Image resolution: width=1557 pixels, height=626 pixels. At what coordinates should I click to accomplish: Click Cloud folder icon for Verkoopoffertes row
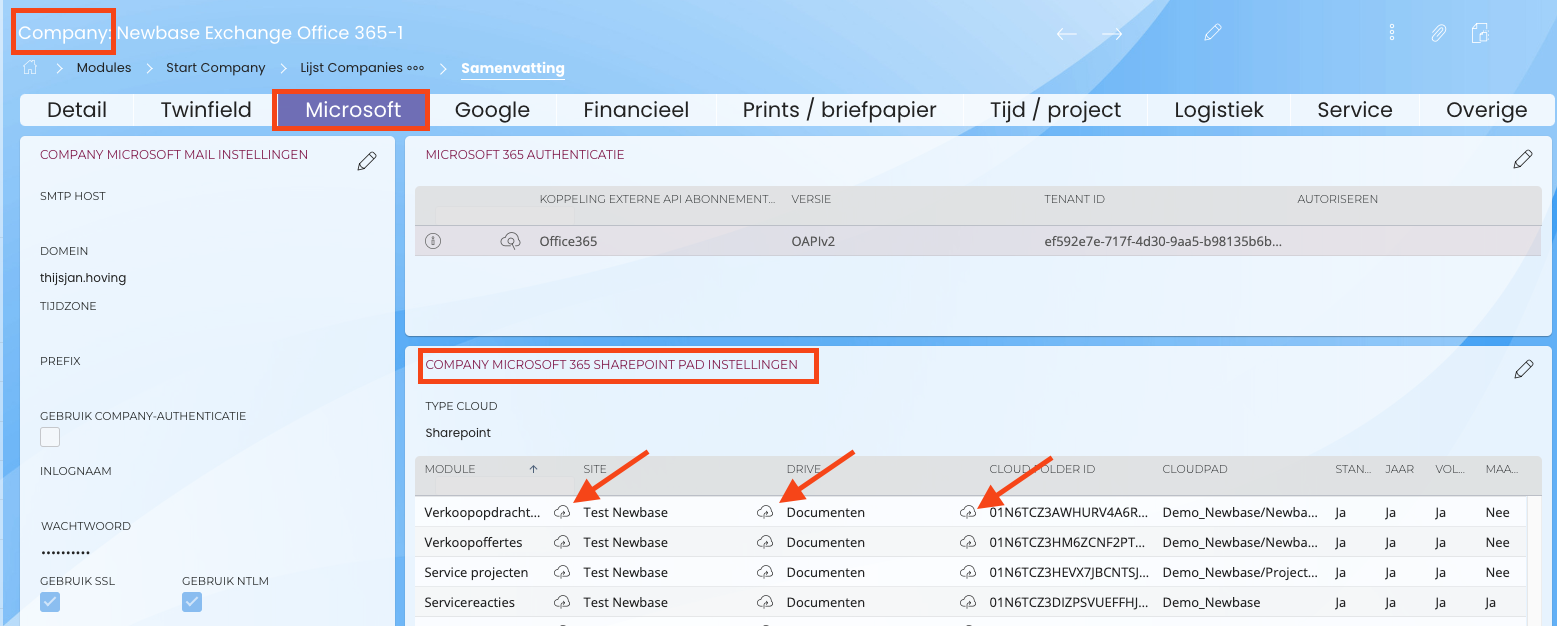pyautogui.click(x=968, y=542)
